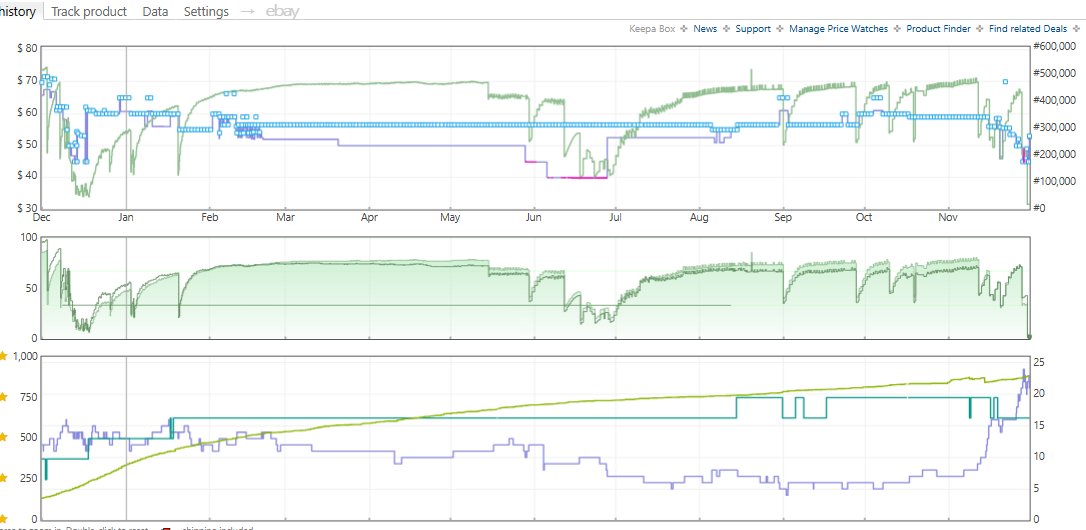Click the $ 50 price axis label
Image resolution: width=1086 pixels, height=530 pixels.
[28, 144]
